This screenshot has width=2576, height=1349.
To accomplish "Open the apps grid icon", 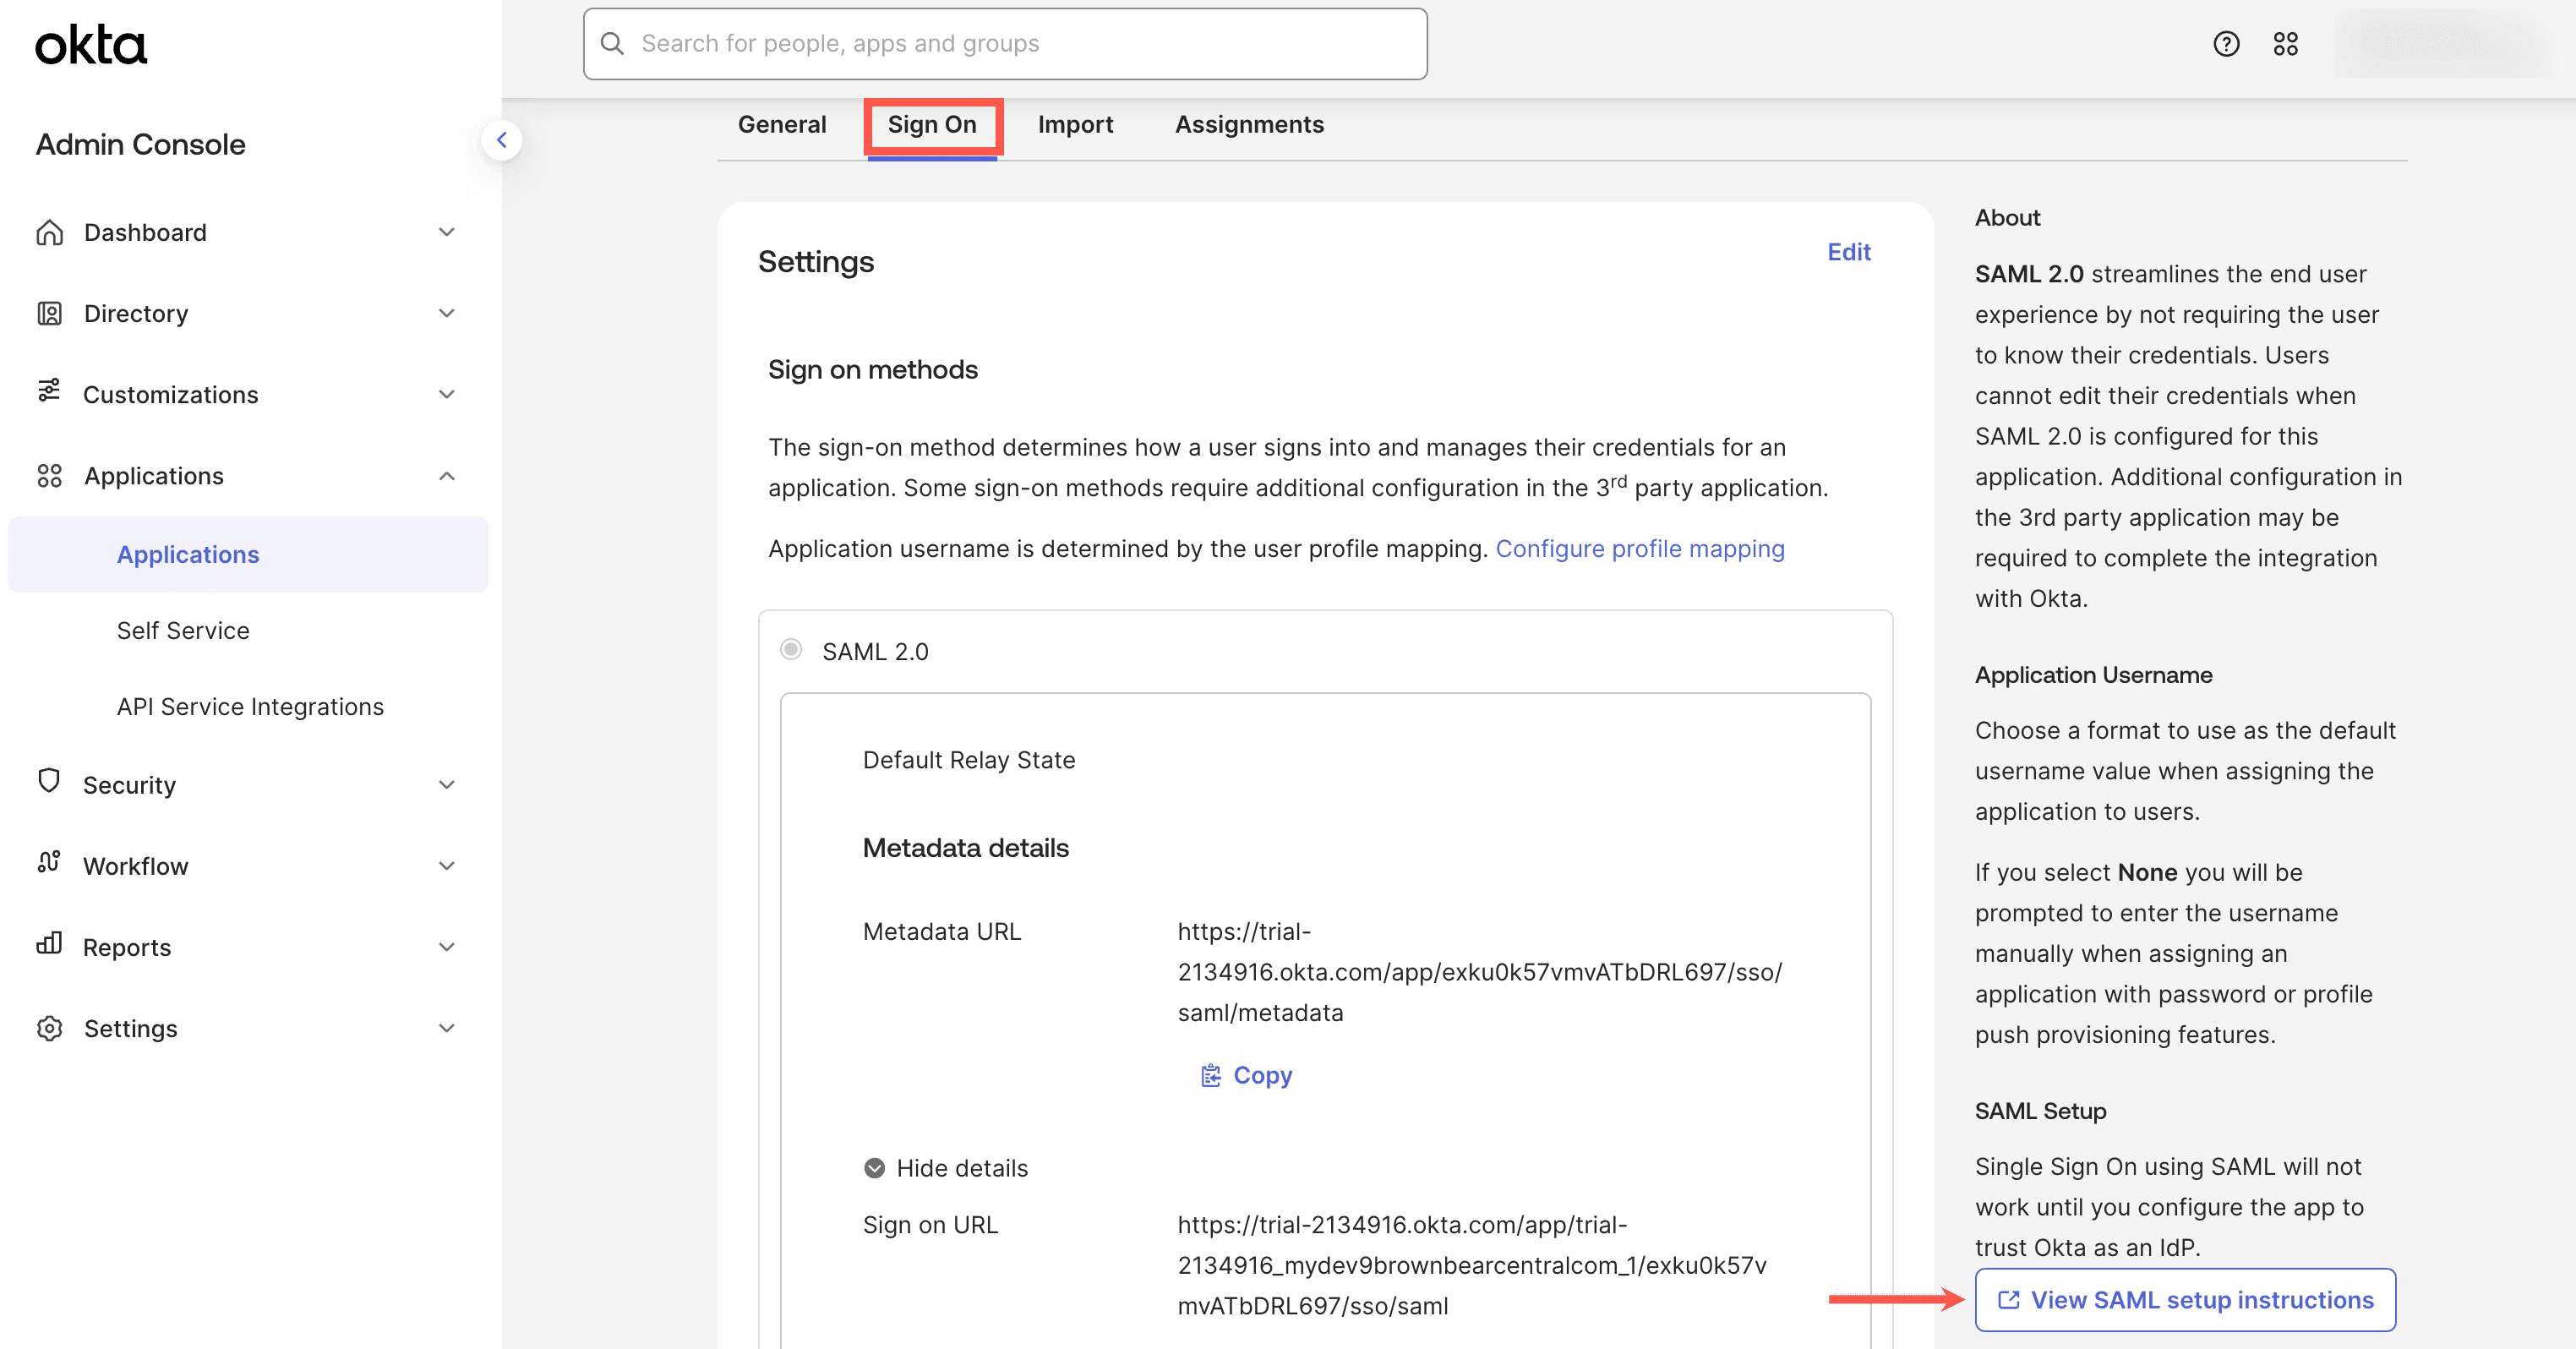I will (x=2286, y=44).
